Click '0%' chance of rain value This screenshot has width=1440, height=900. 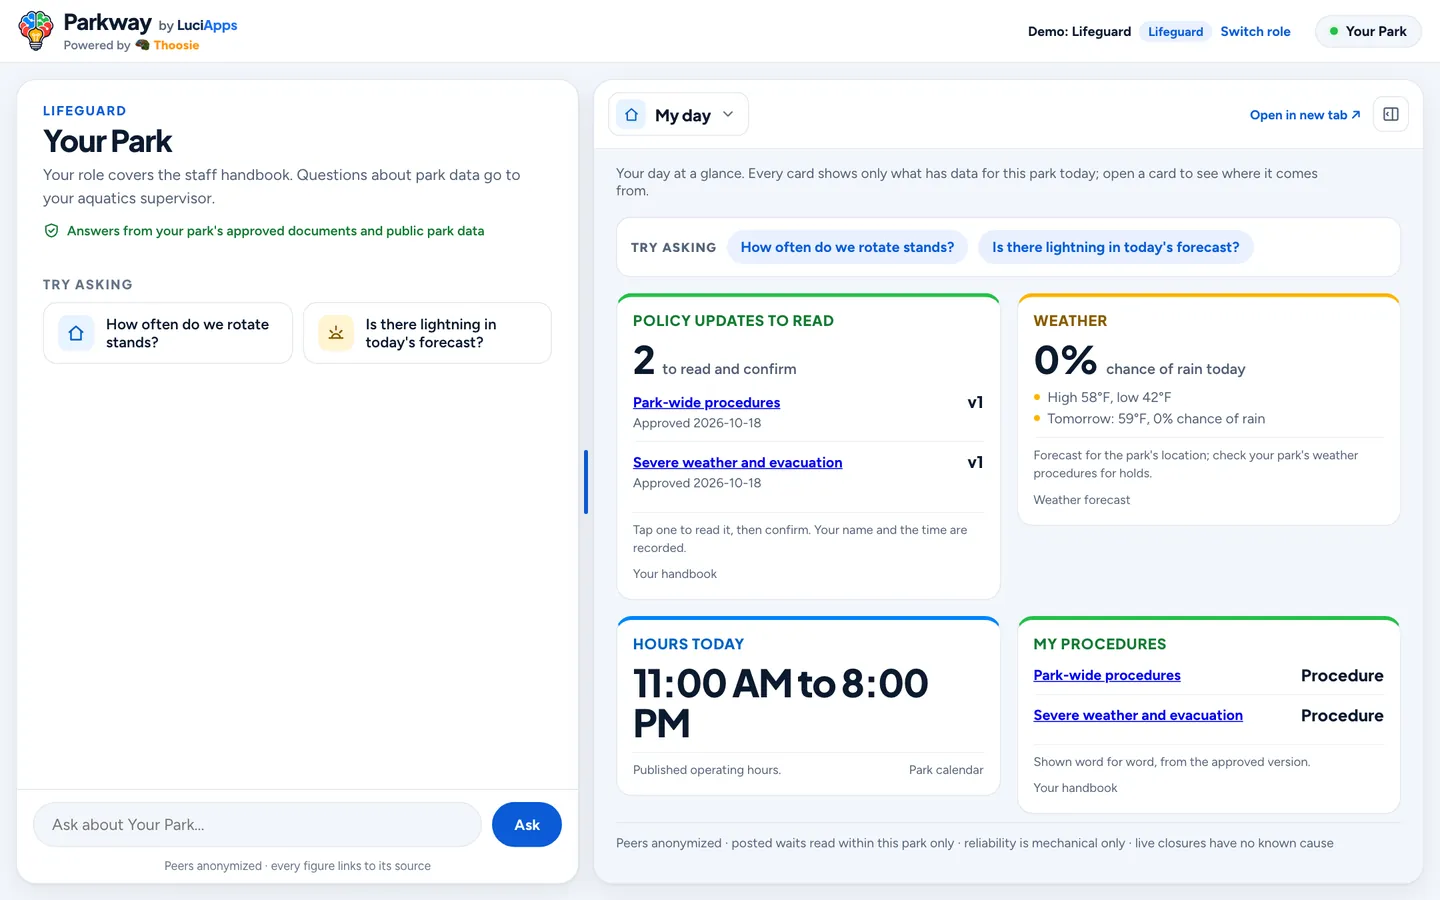(x=1065, y=360)
